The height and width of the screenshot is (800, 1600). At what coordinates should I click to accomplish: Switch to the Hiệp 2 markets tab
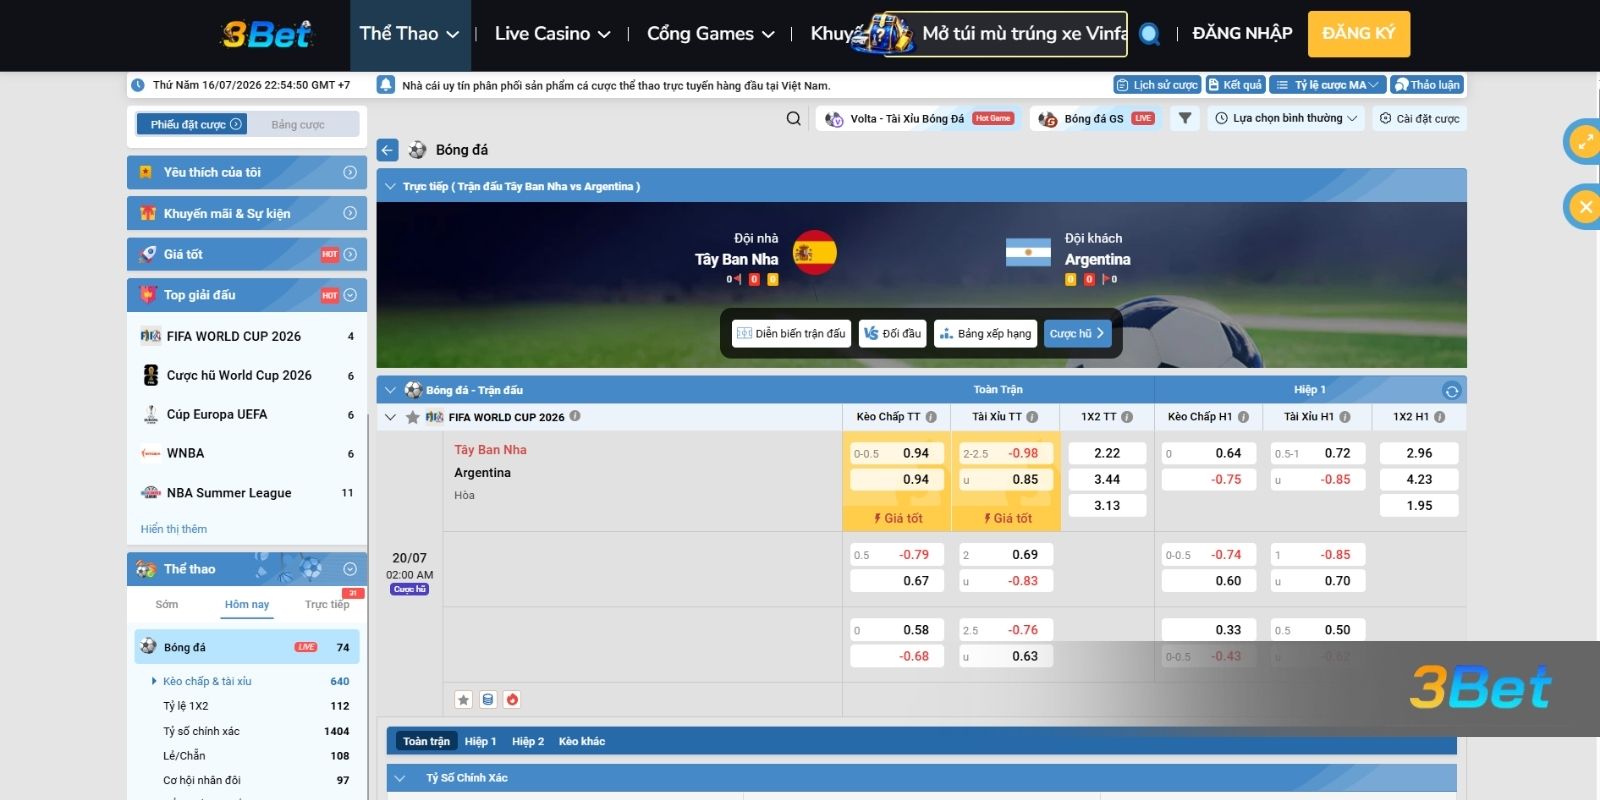(528, 741)
